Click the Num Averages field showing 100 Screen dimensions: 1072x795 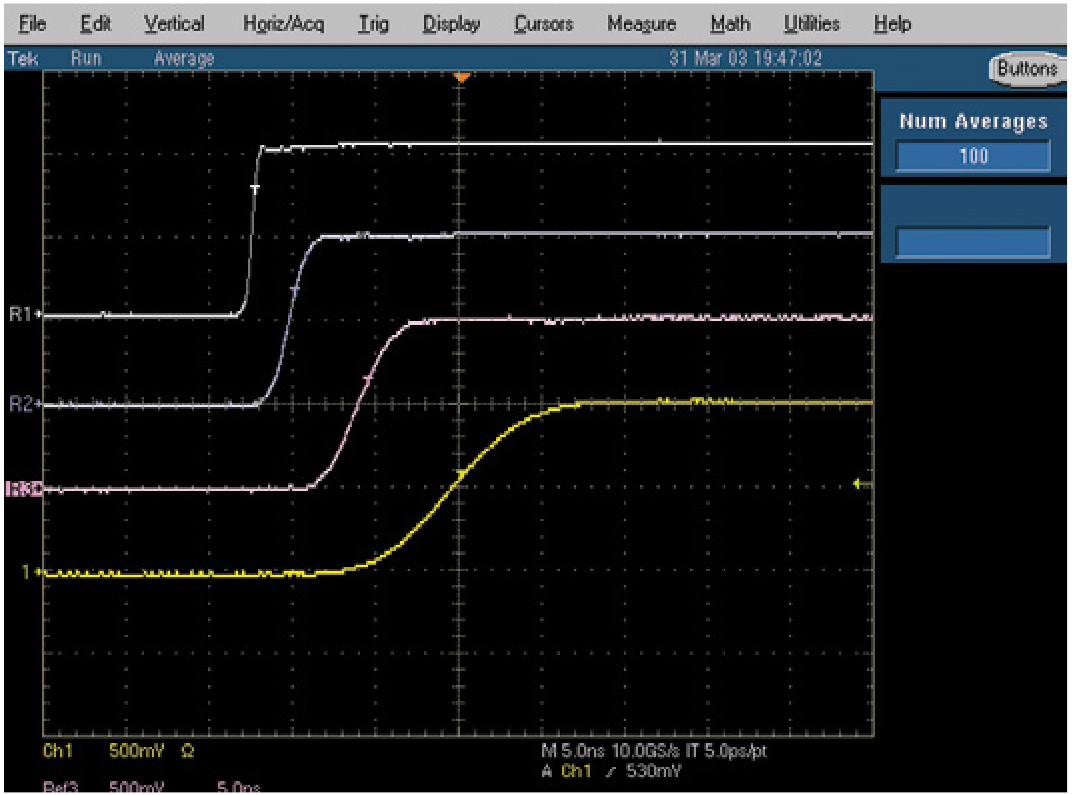tap(973, 156)
